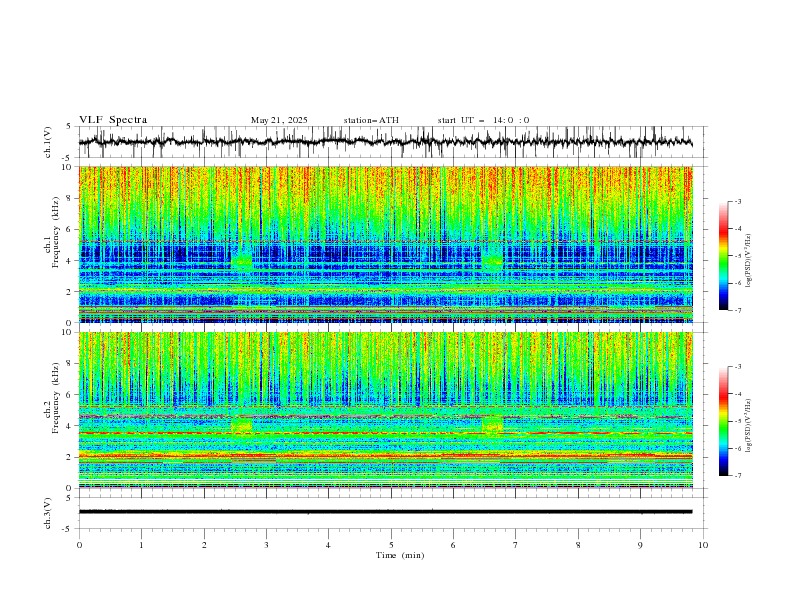Click time axis tick label "9"
Image resolution: width=792 pixels, height=612 pixels.
point(640,545)
